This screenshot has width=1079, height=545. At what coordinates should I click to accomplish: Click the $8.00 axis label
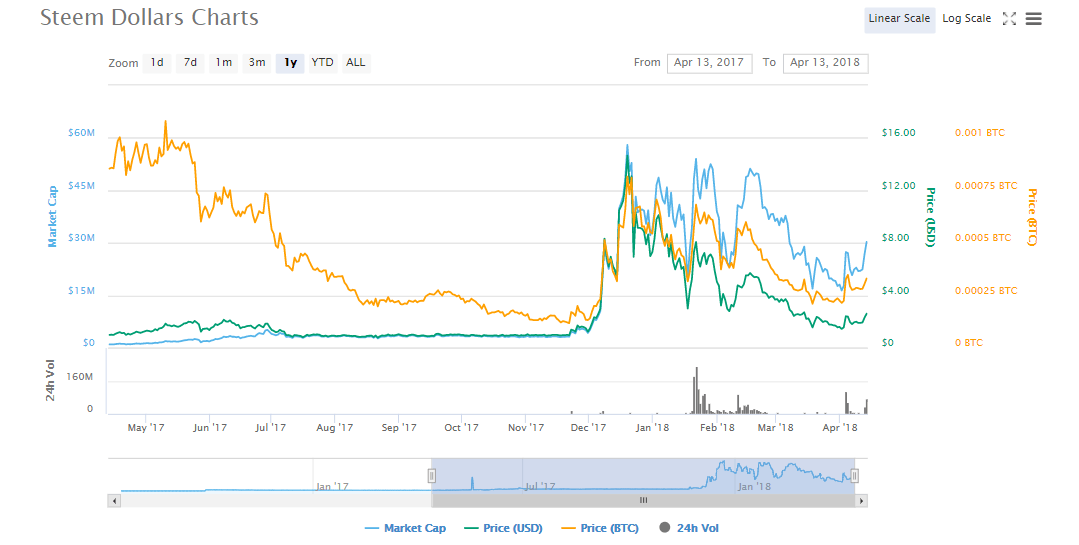click(x=896, y=238)
